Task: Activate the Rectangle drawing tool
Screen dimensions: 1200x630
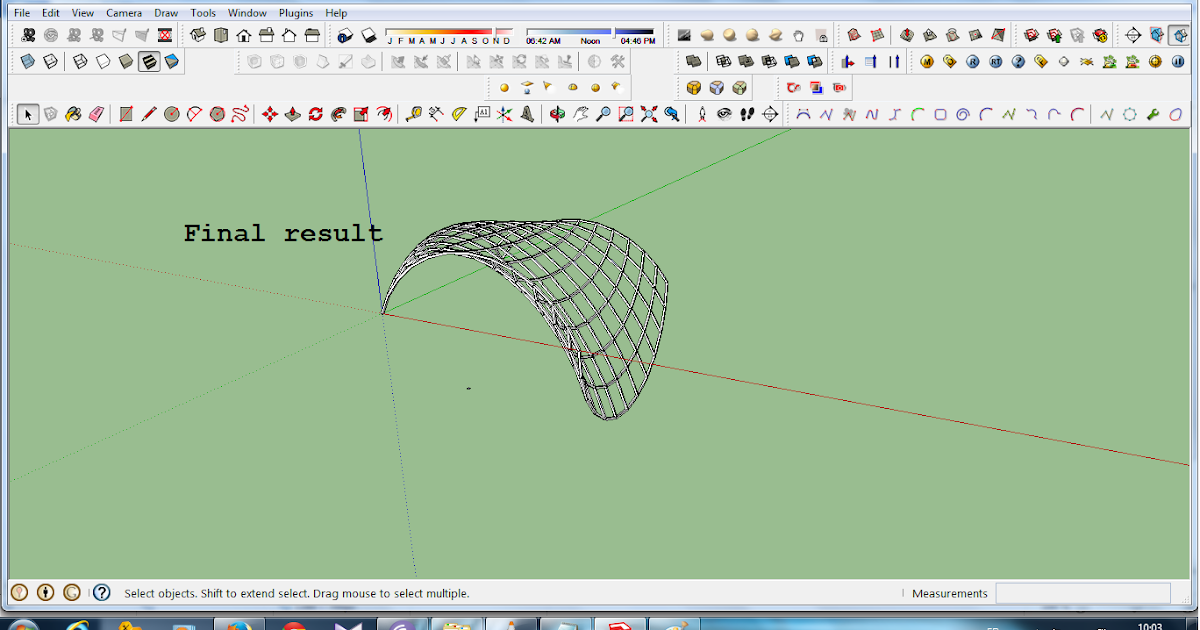Action: tap(126, 114)
